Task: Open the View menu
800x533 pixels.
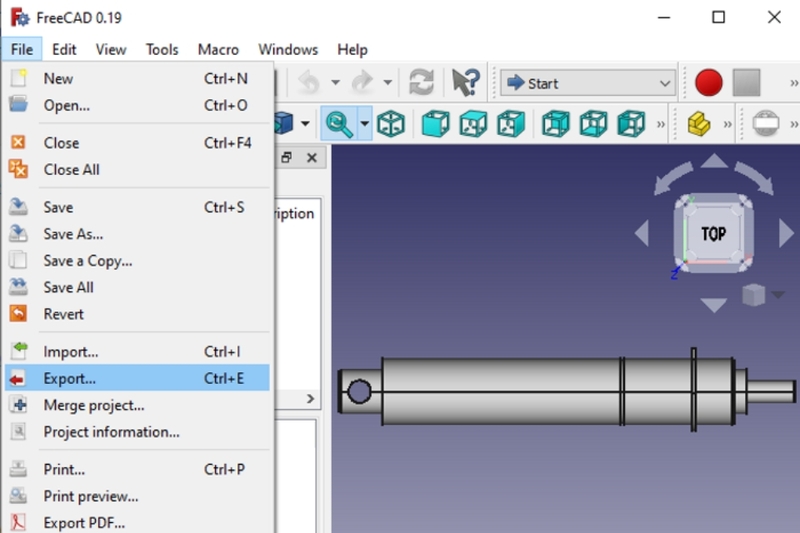Action: pos(111,49)
